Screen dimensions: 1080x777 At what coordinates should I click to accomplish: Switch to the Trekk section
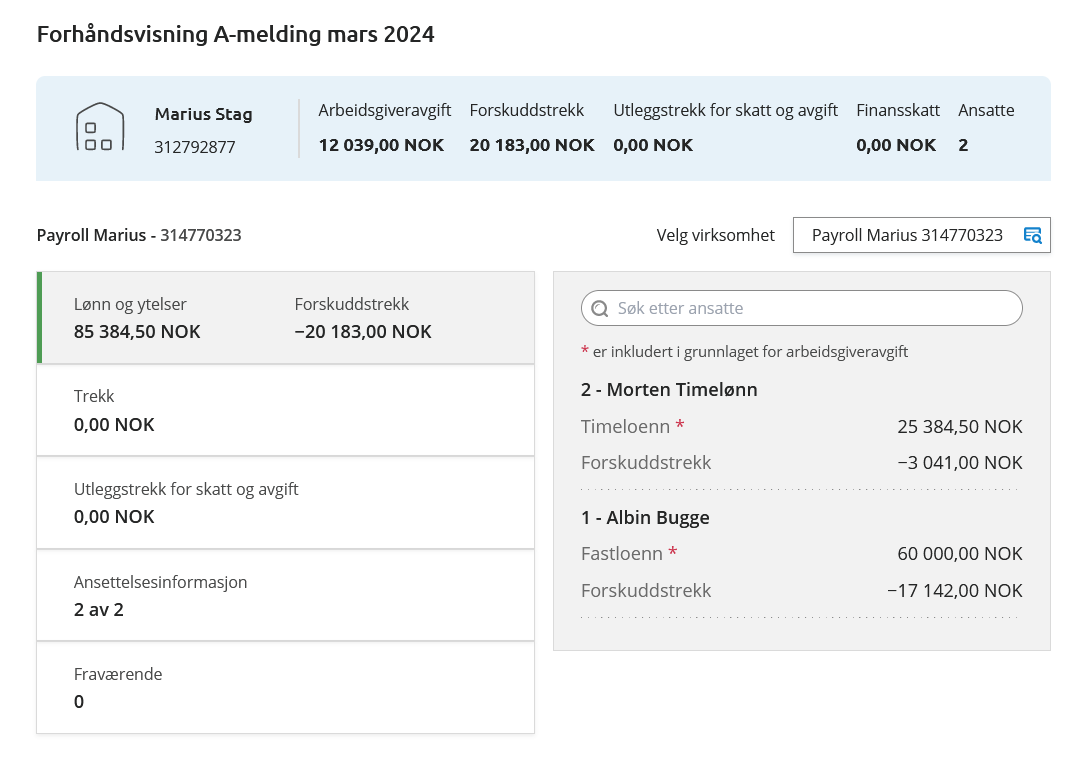(x=285, y=410)
